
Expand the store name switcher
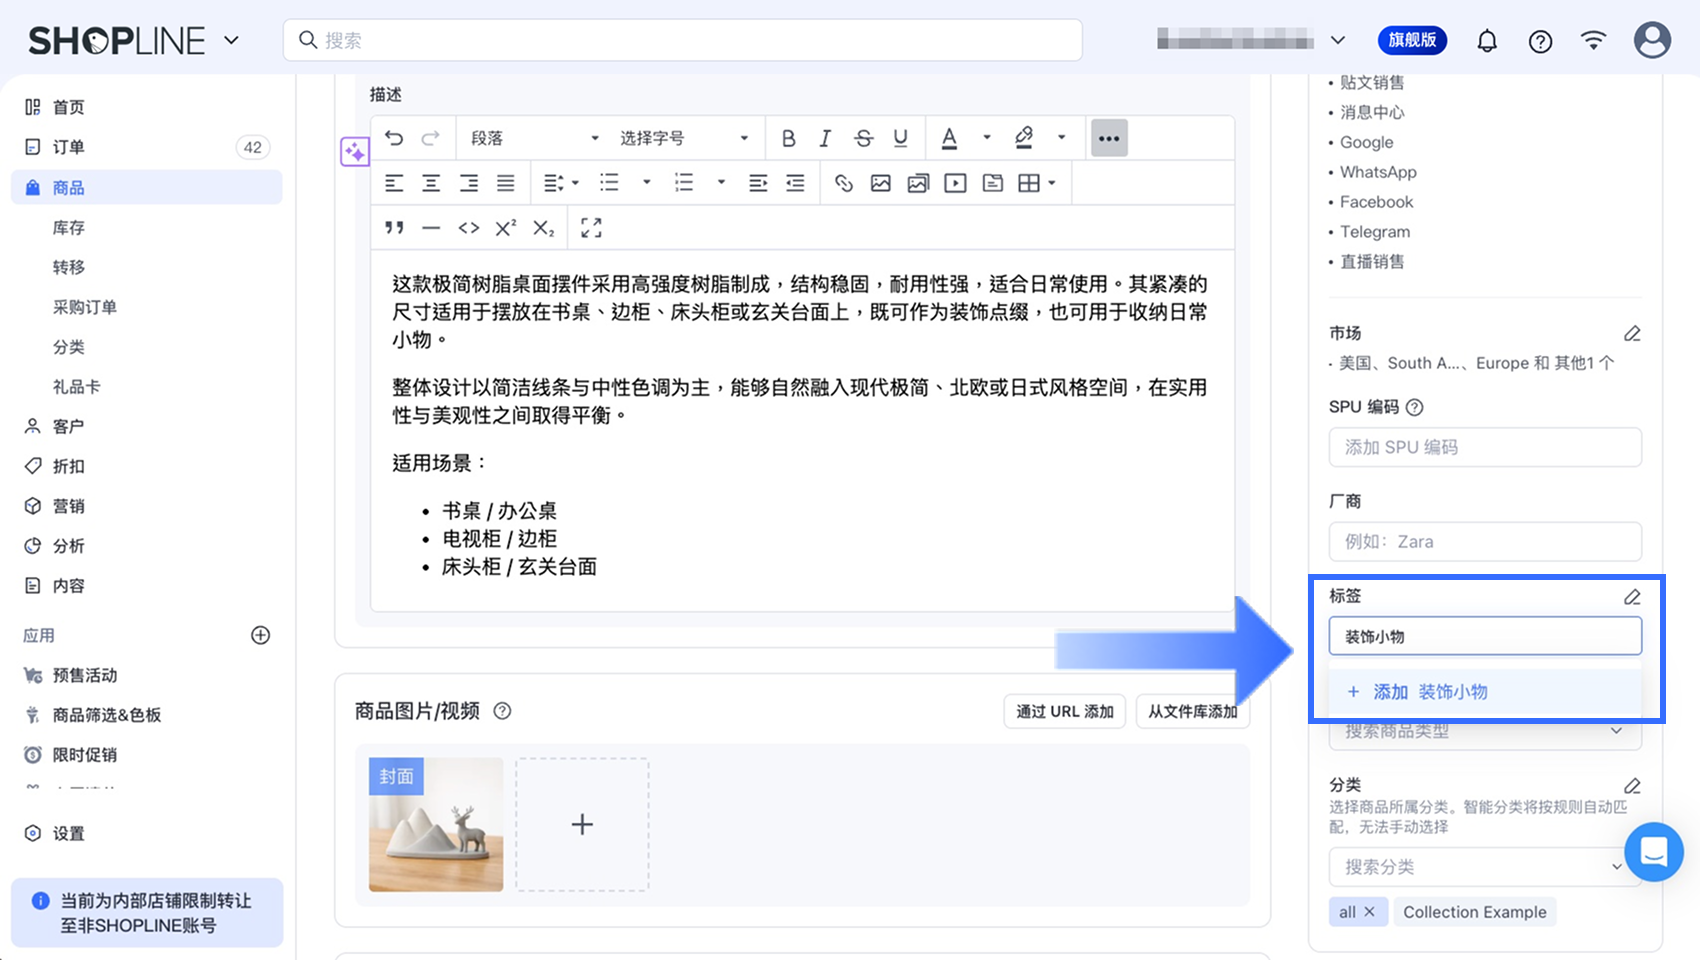point(1337,41)
